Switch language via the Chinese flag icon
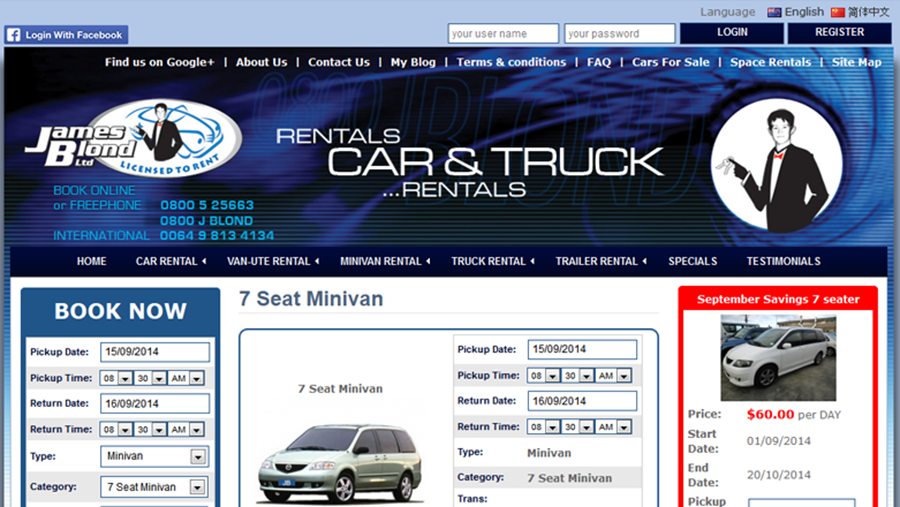 pyautogui.click(x=837, y=12)
